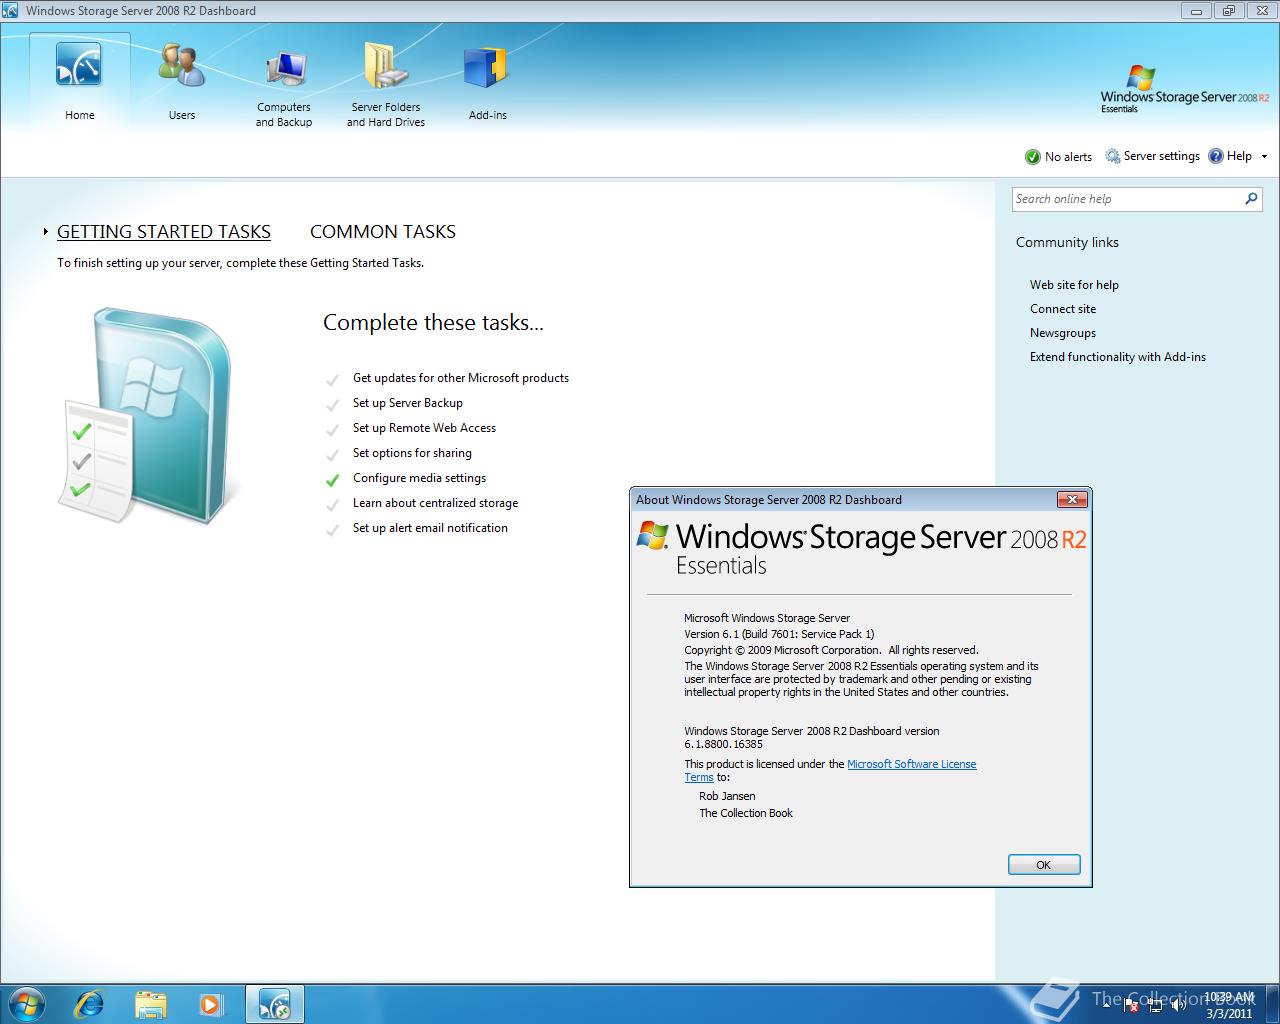The width and height of the screenshot is (1280, 1024).
Task: Show hidden tray icons arrow
Action: pos(1106,1004)
